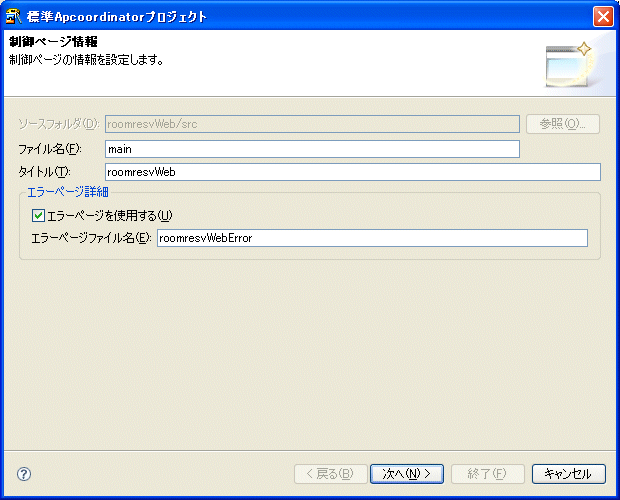This screenshot has width=620, height=500.
Task: Click the ソースフォルダ(D): label
Action: point(59,124)
